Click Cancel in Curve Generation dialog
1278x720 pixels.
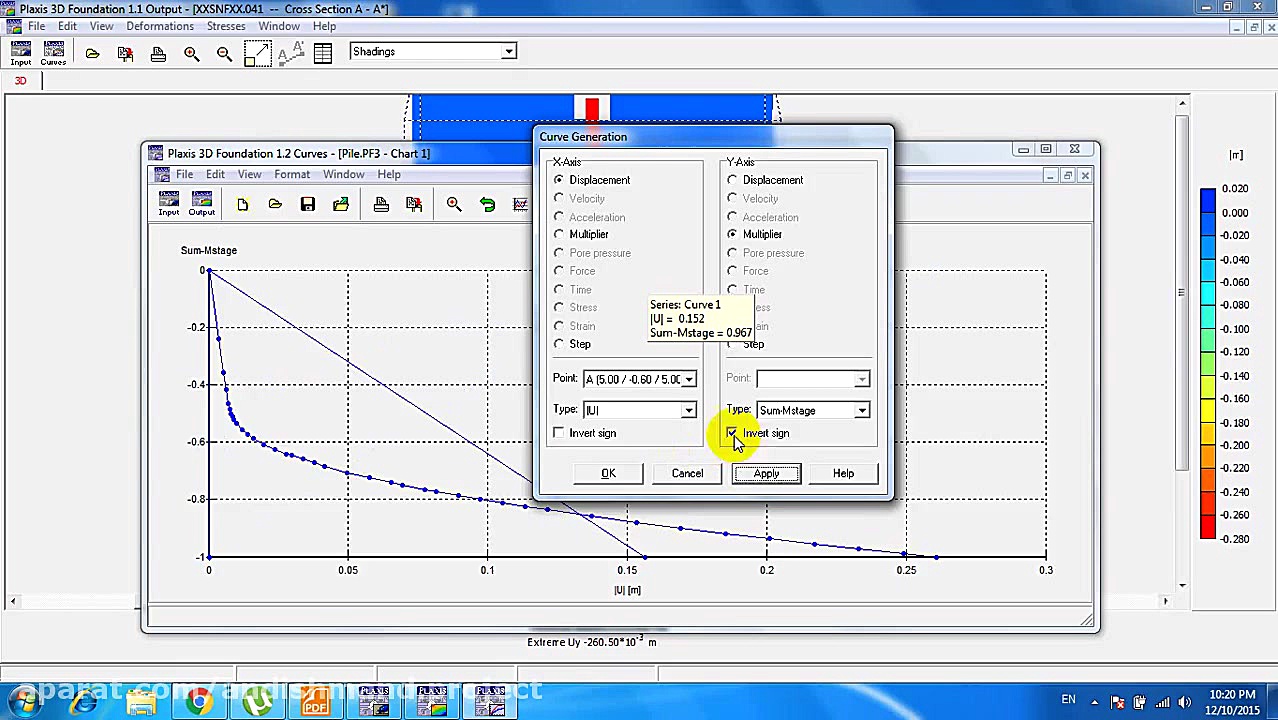[x=687, y=473]
